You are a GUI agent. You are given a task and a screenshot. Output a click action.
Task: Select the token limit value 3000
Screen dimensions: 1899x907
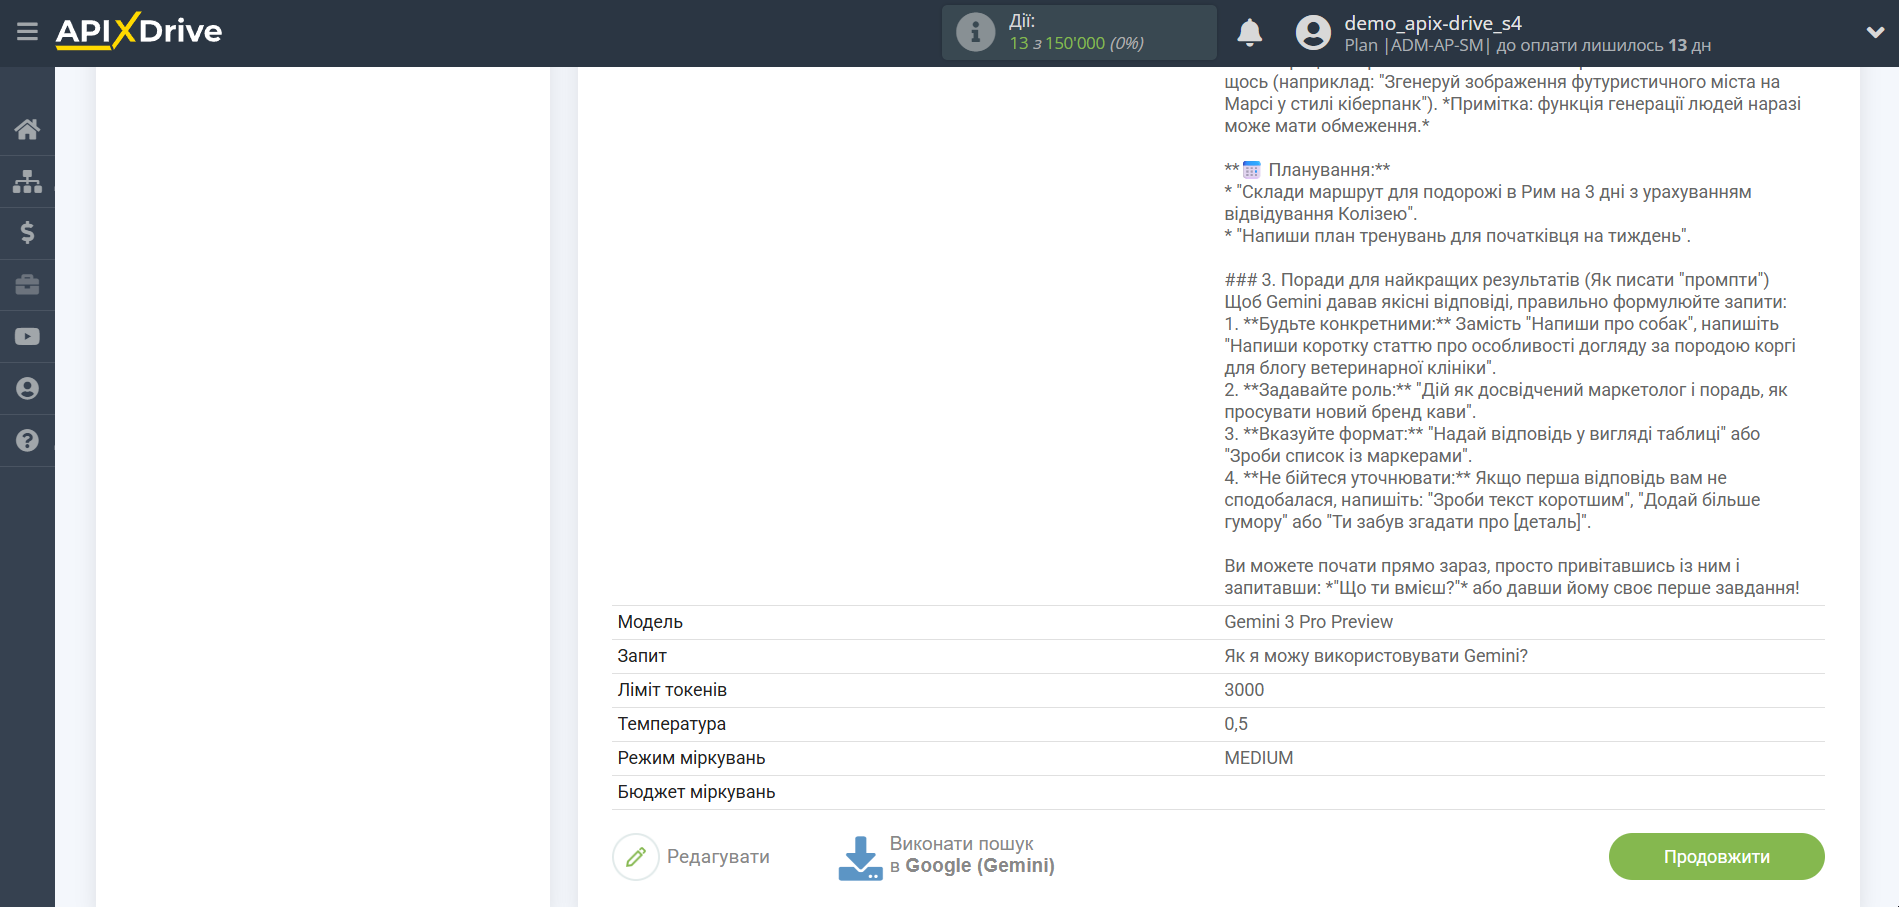tap(1244, 690)
